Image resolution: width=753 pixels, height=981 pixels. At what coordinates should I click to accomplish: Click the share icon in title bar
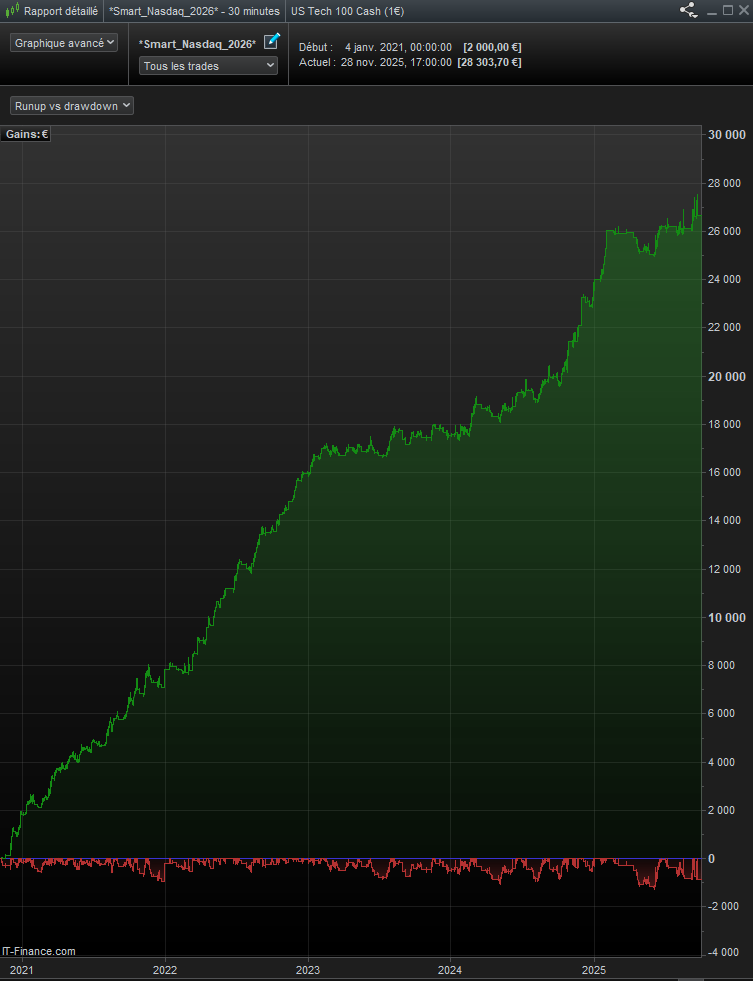(x=688, y=10)
